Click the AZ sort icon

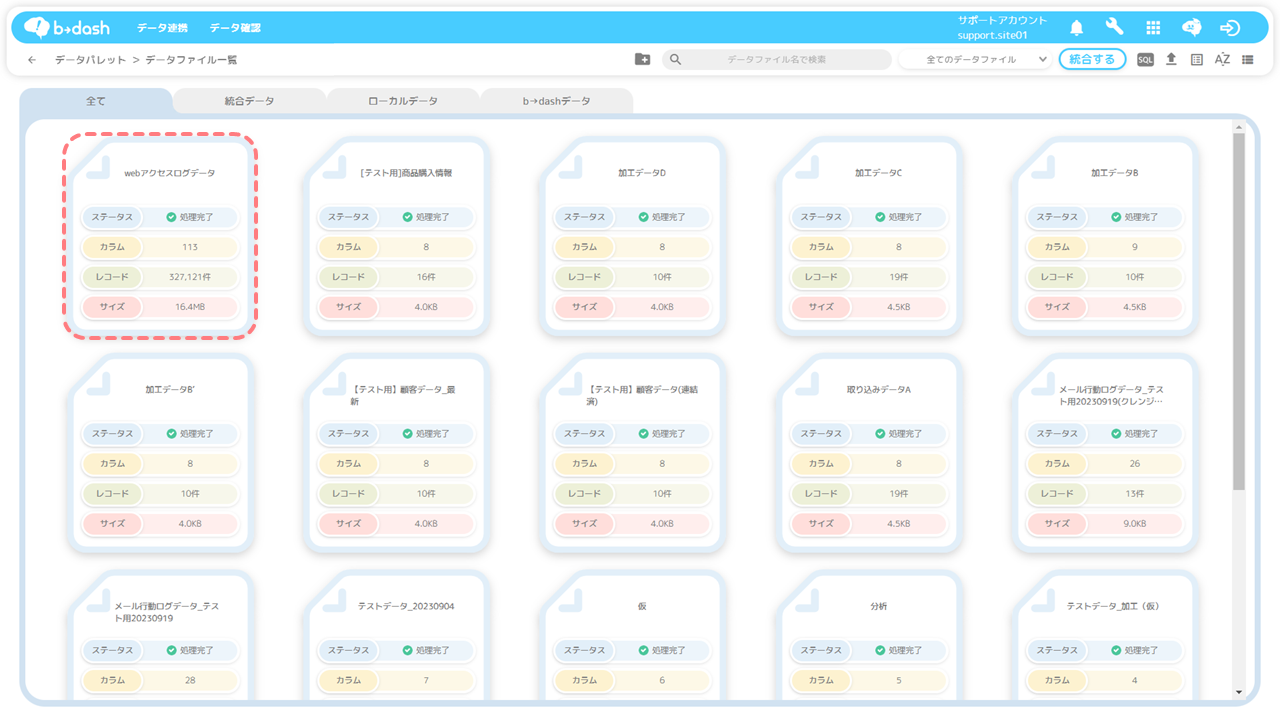[x=1222, y=60]
